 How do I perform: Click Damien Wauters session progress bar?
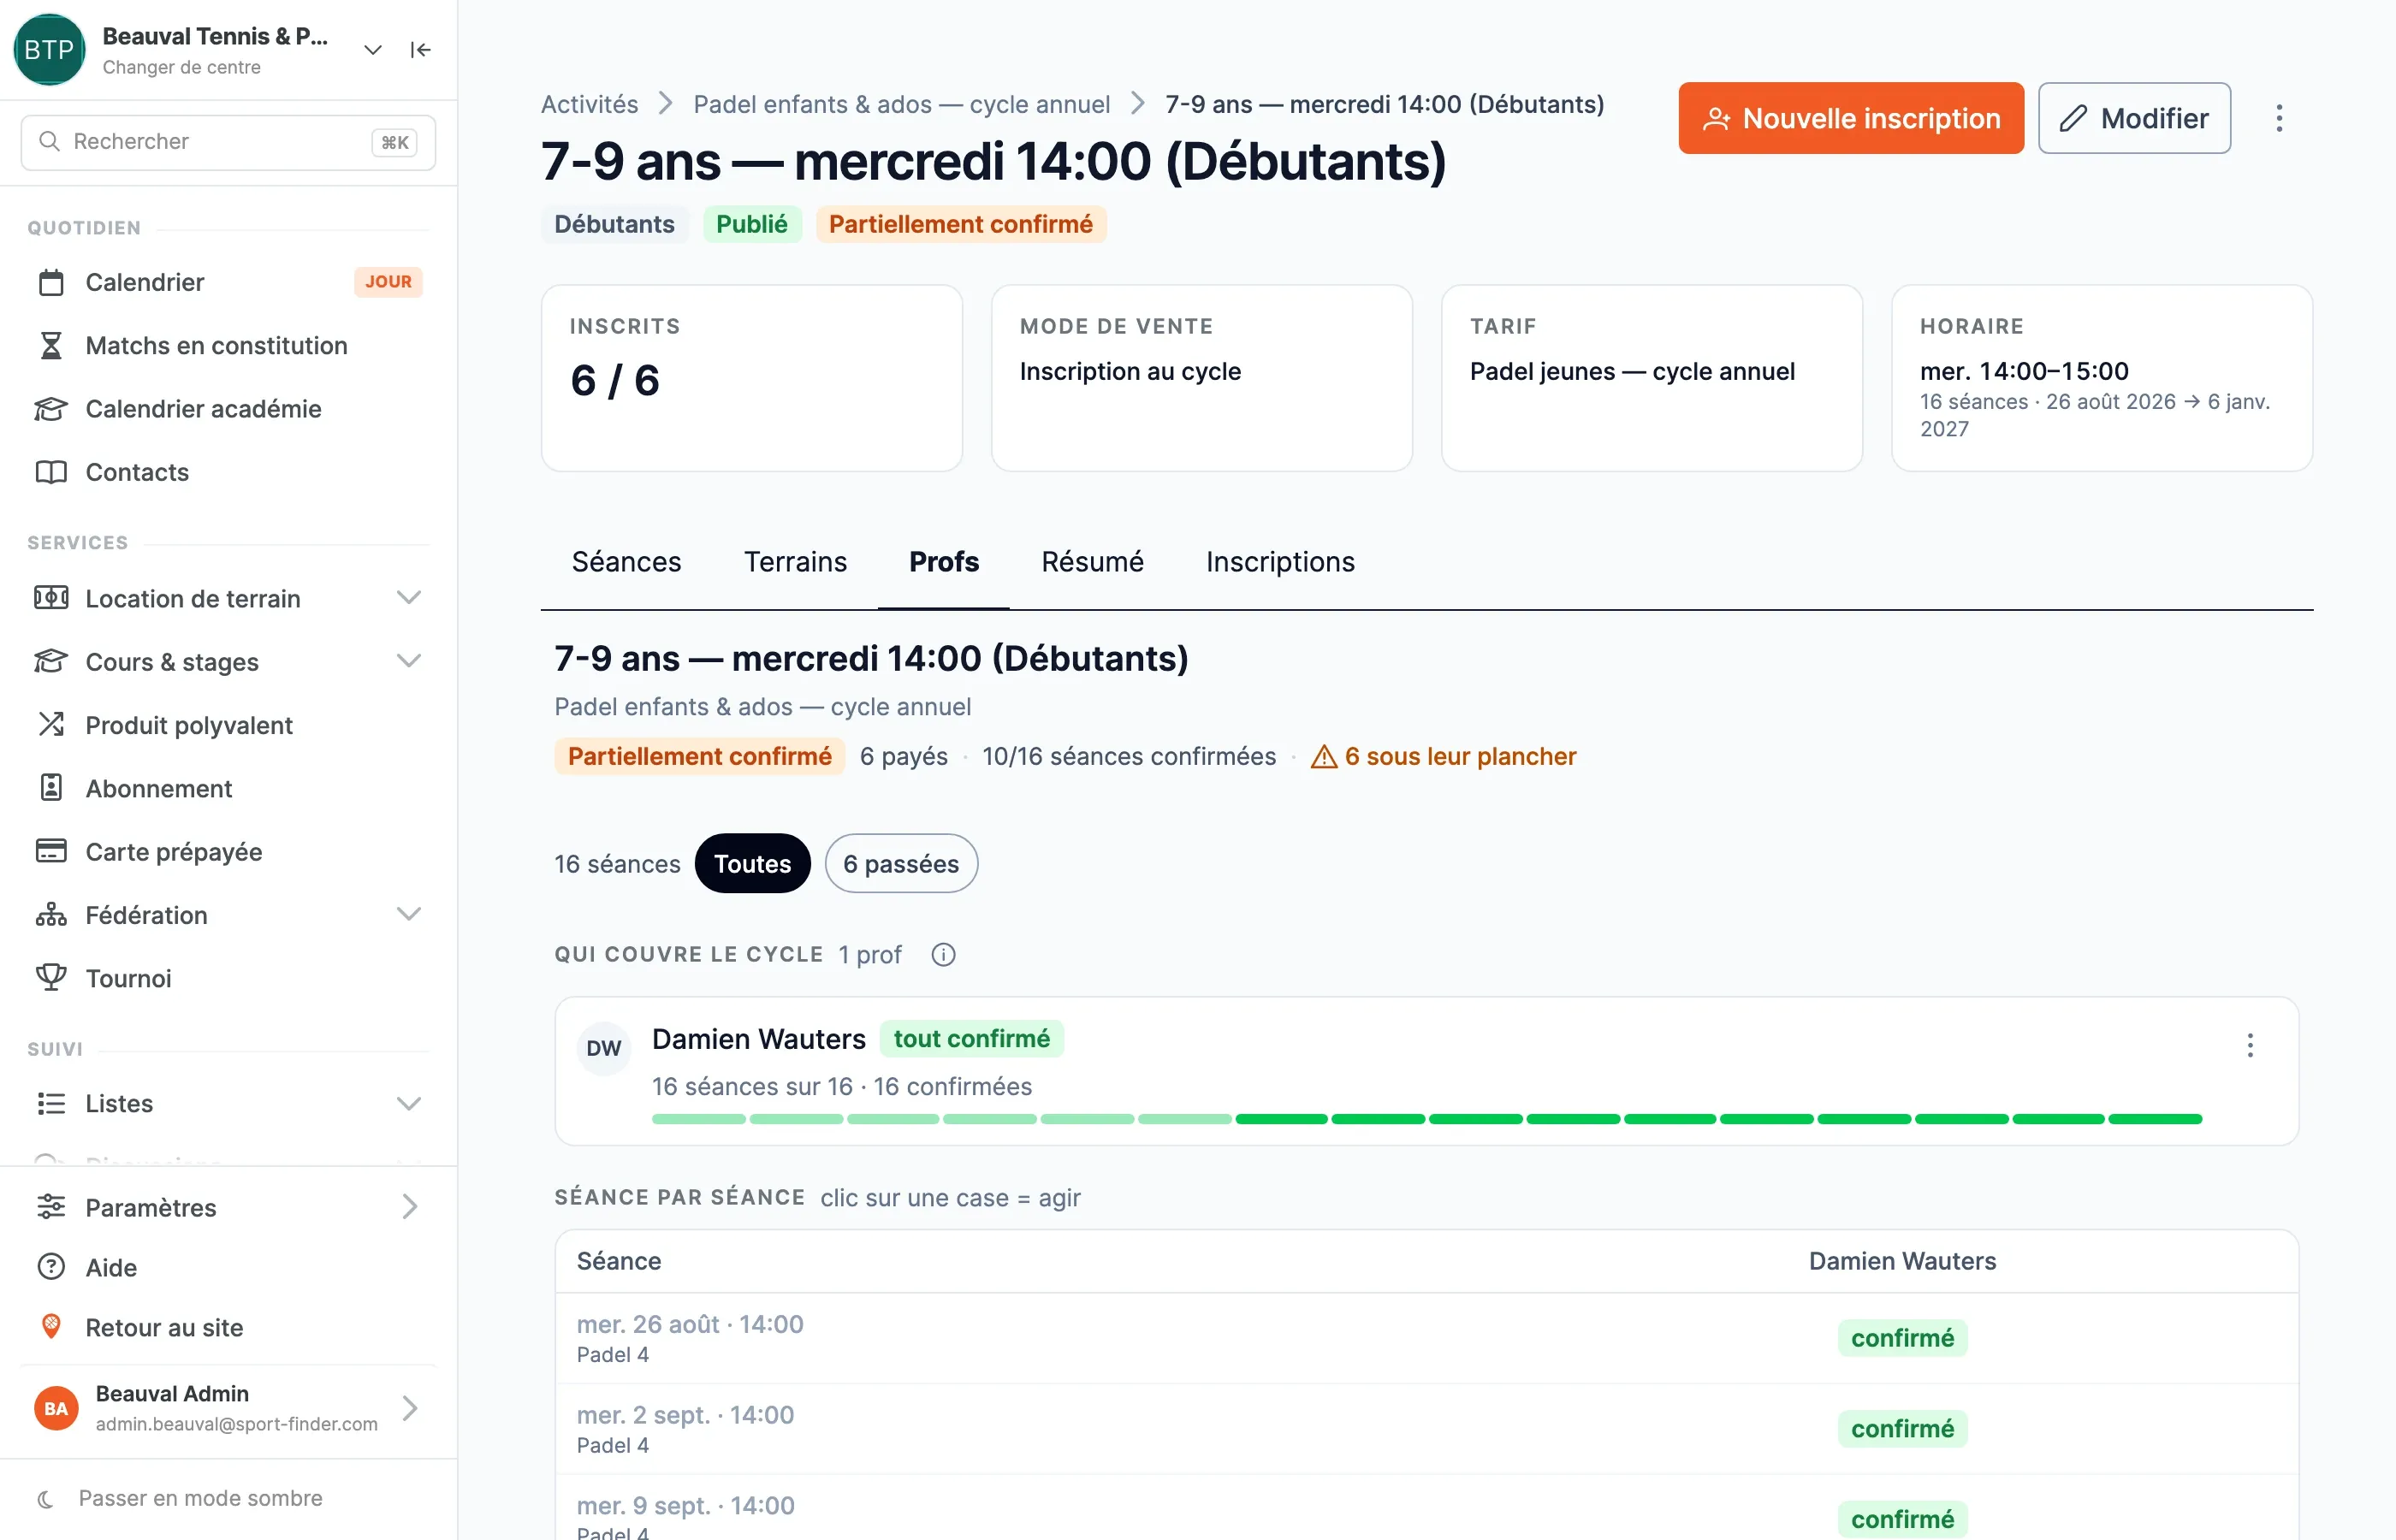[x=1427, y=1120]
